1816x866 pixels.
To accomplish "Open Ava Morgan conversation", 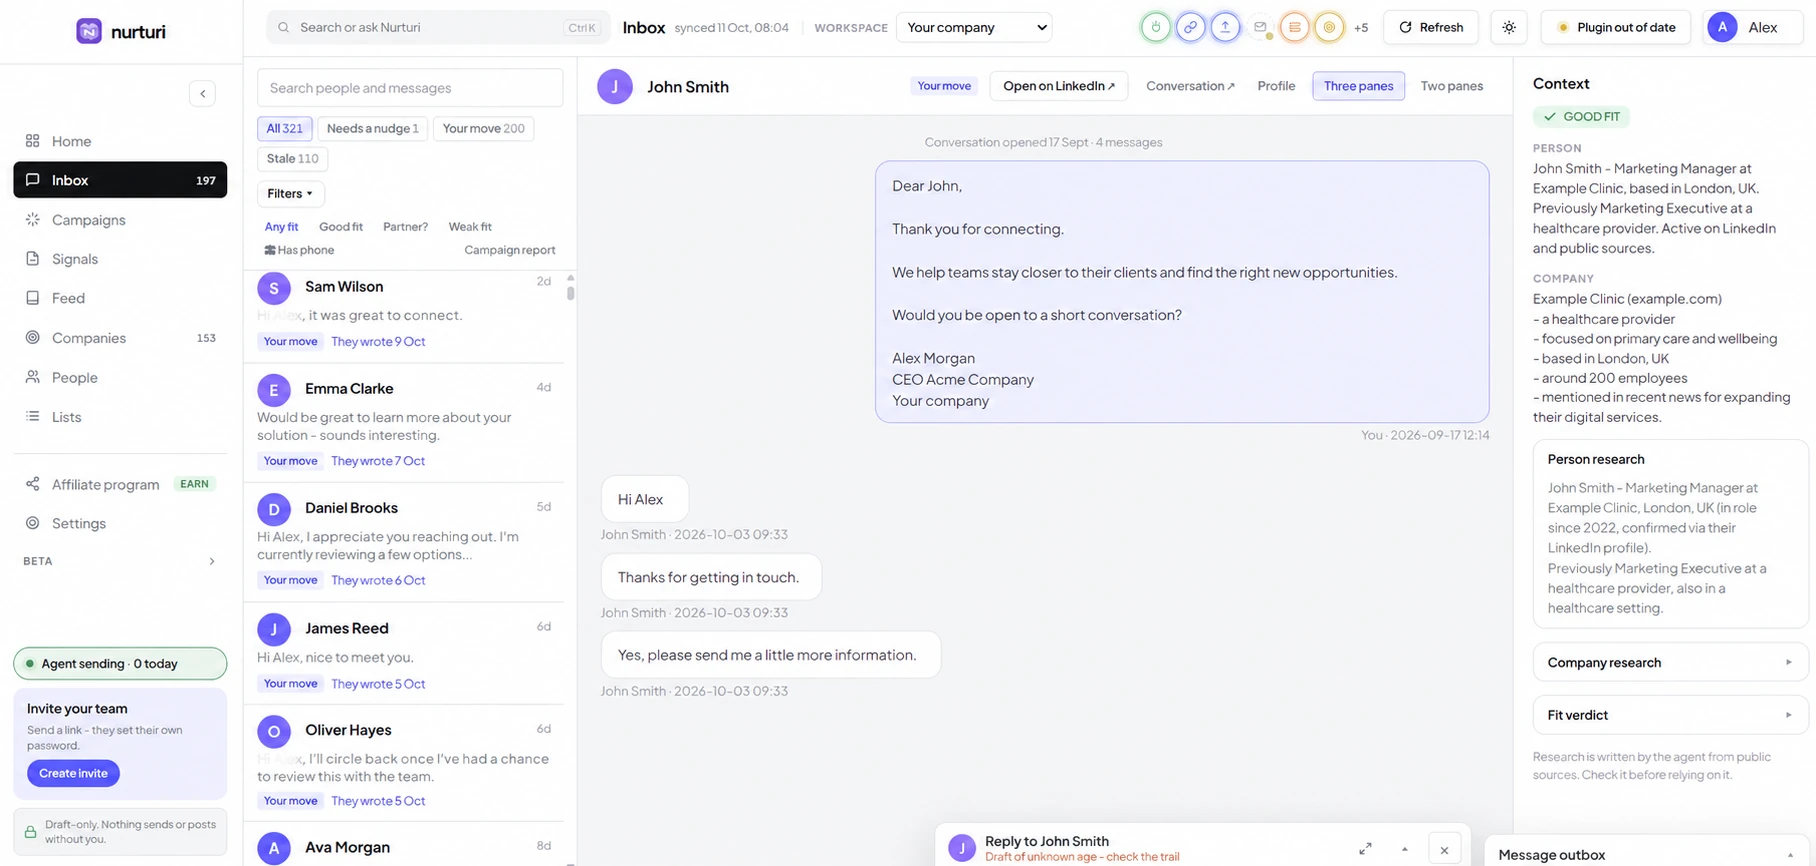I will (405, 846).
